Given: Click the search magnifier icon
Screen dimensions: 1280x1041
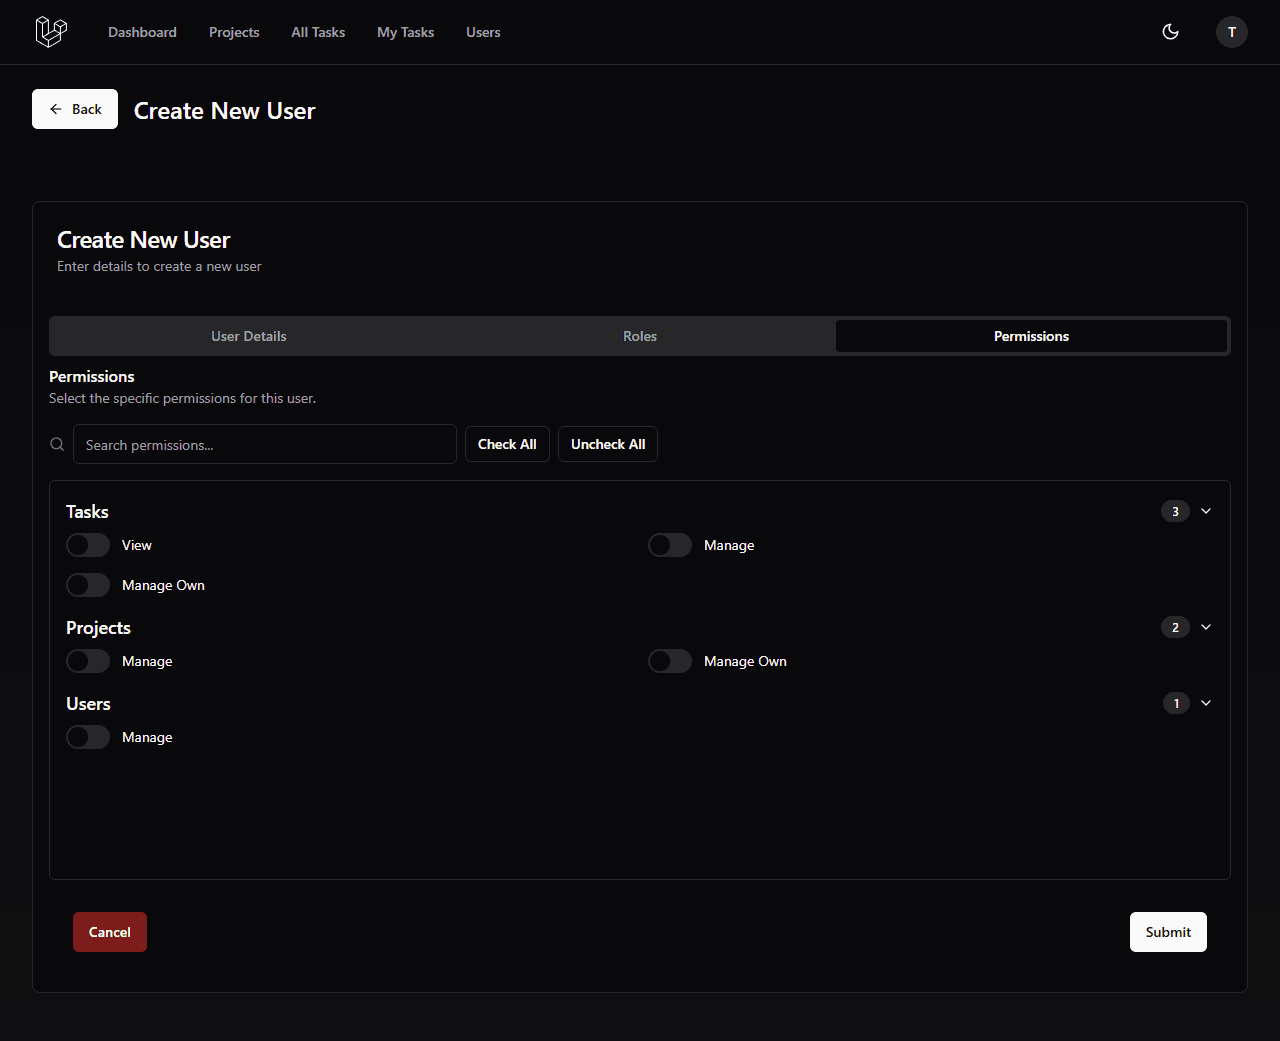Looking at the screenshot, I should pos(57,443).
